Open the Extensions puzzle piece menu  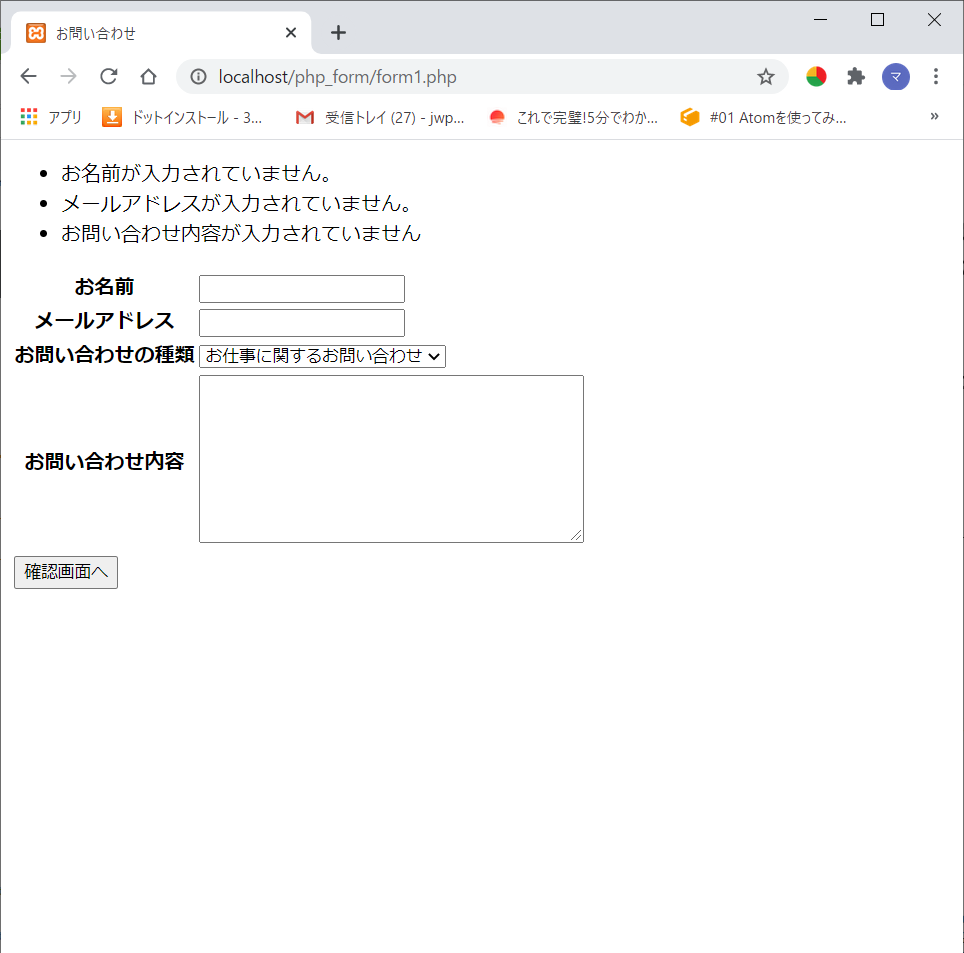click(856, 76)
